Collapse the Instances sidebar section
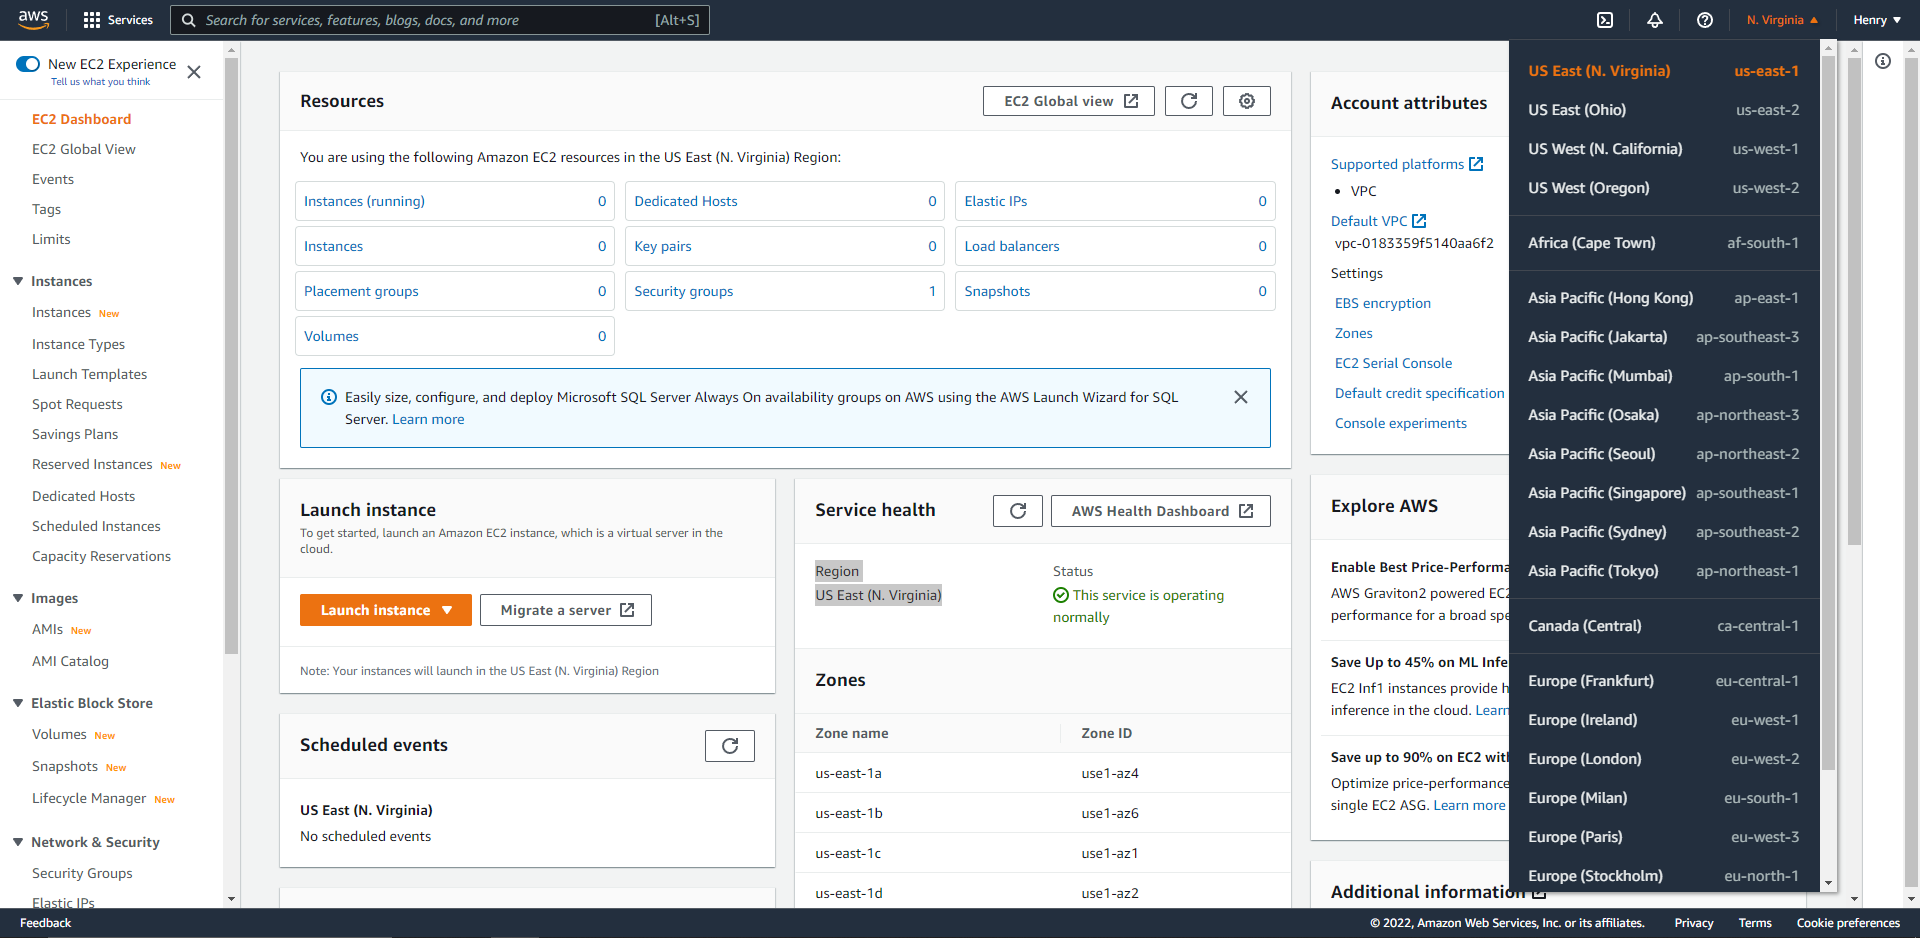Screen dimensions: 1920x938 18,281
